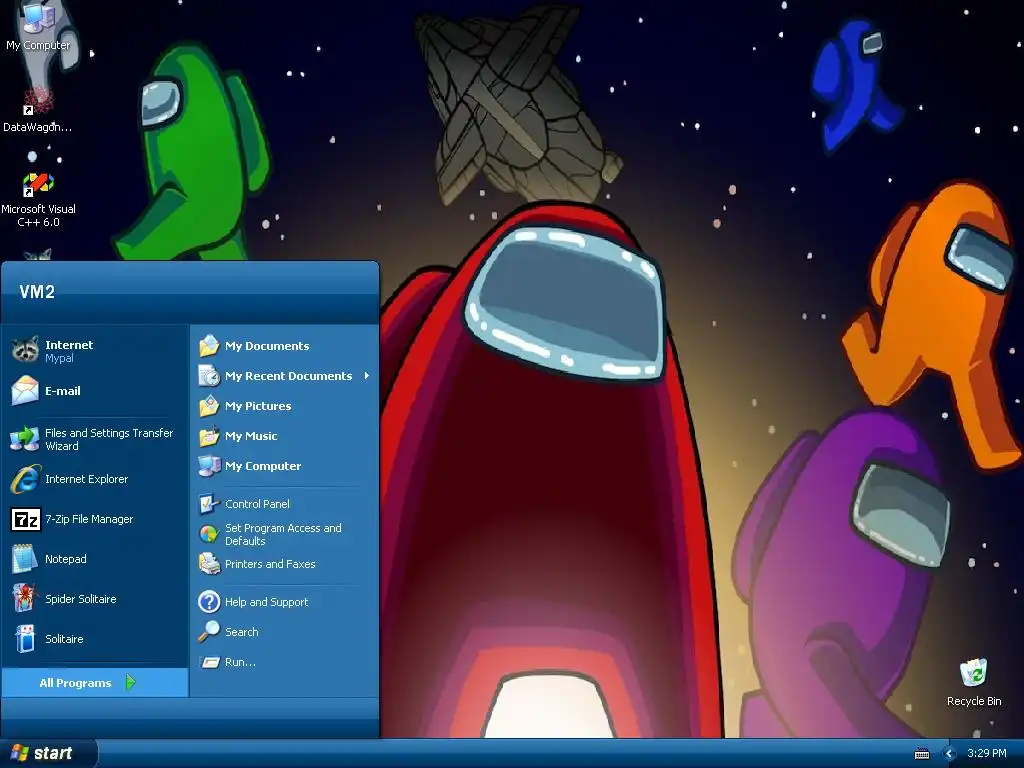1024x768 pixels.
Task: Click the Printers and Faxes icon
Action: tap(209, 564)
